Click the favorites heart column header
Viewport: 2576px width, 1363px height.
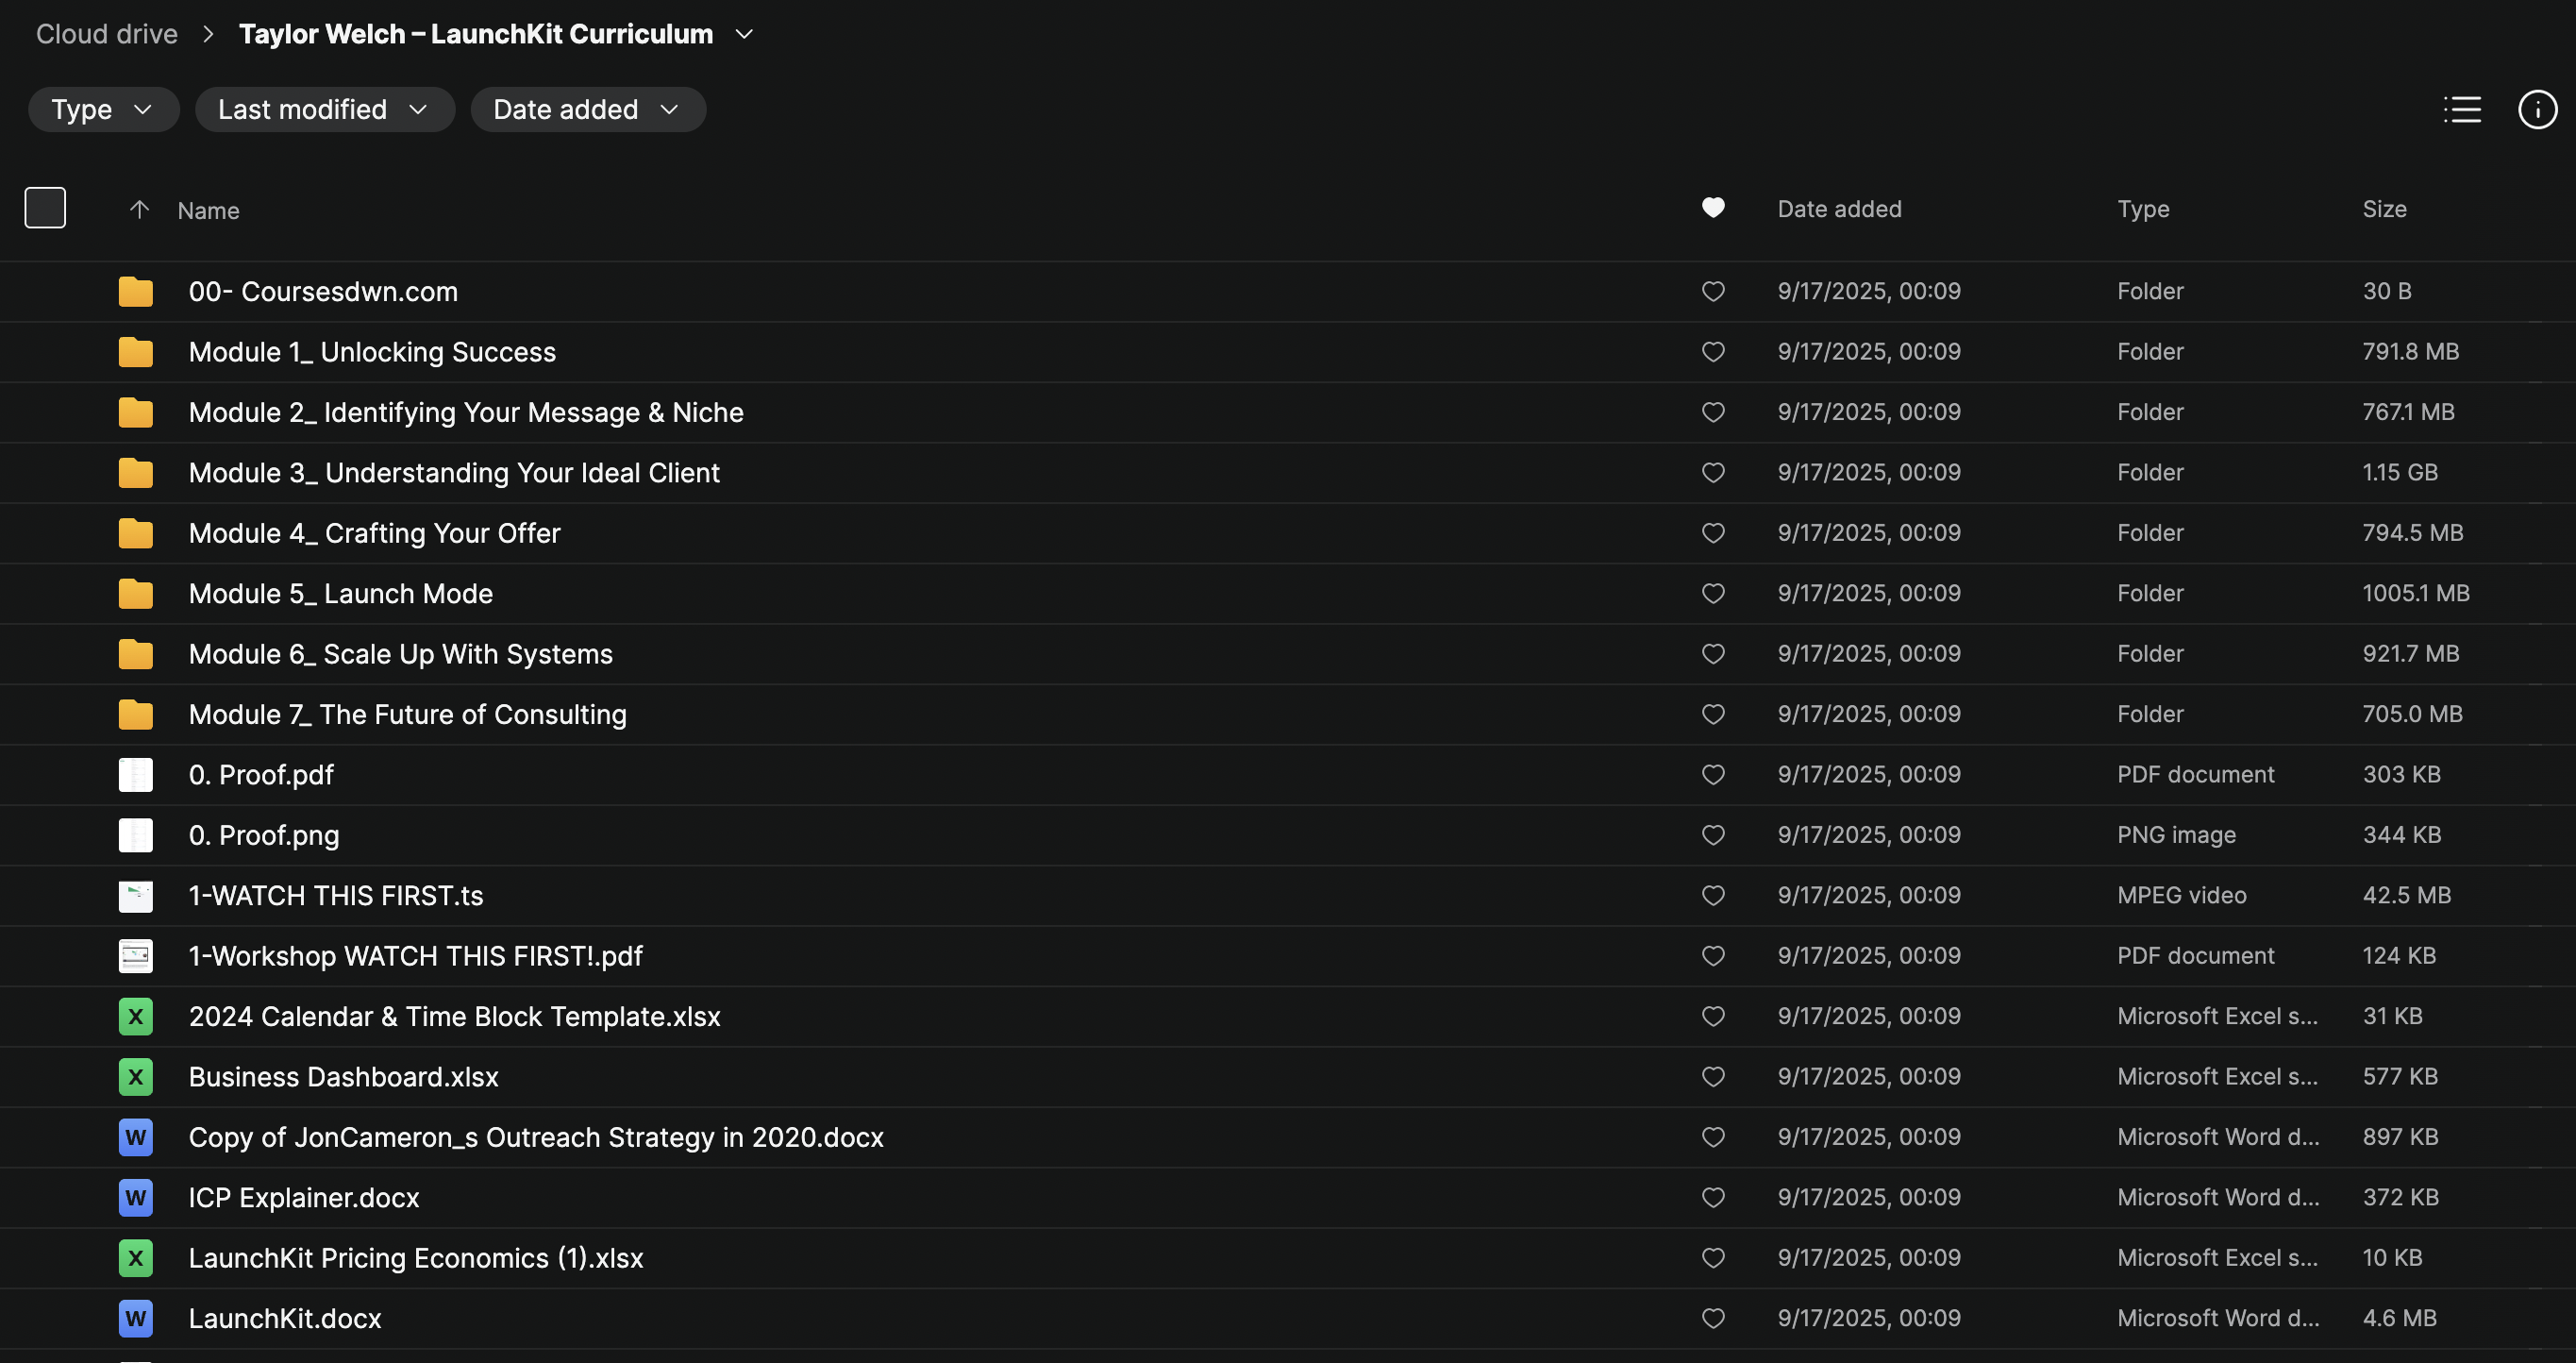[x=1712, y=208]
